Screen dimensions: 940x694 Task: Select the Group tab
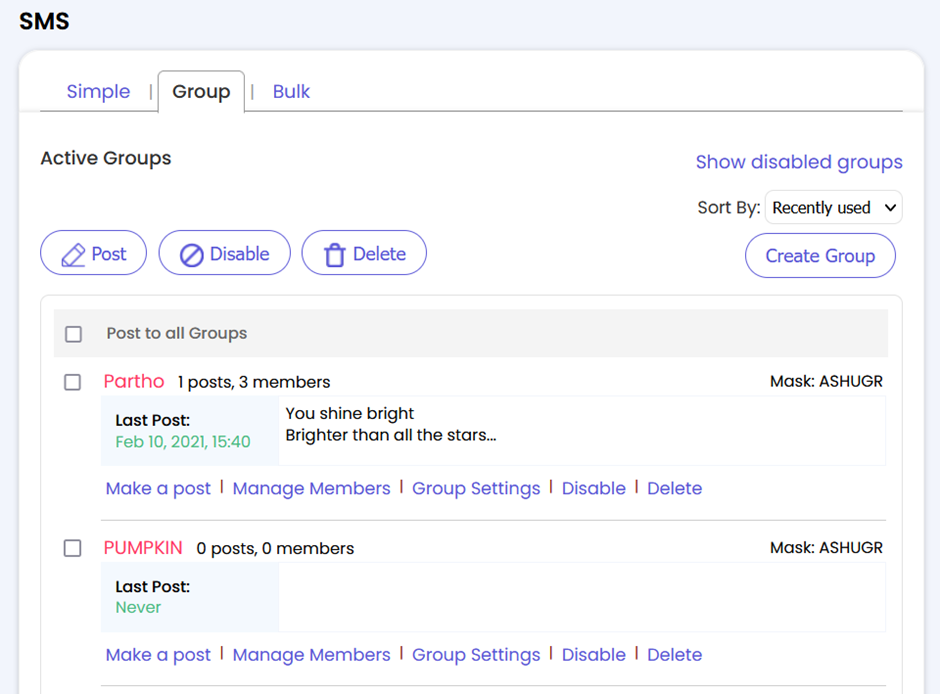click(201, 92)
